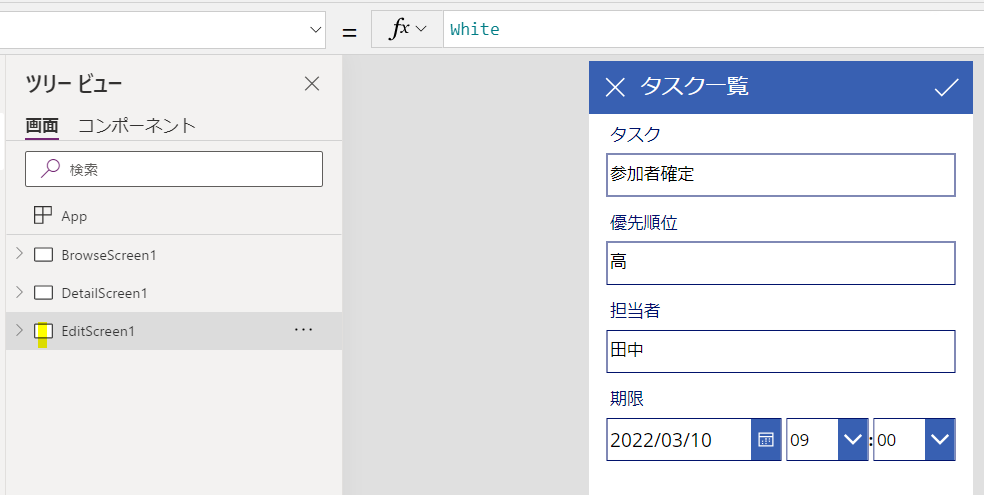Expand the EditScreen1 tree node
This screenshot has width=984, height=495.
click(x=19, y=331)
